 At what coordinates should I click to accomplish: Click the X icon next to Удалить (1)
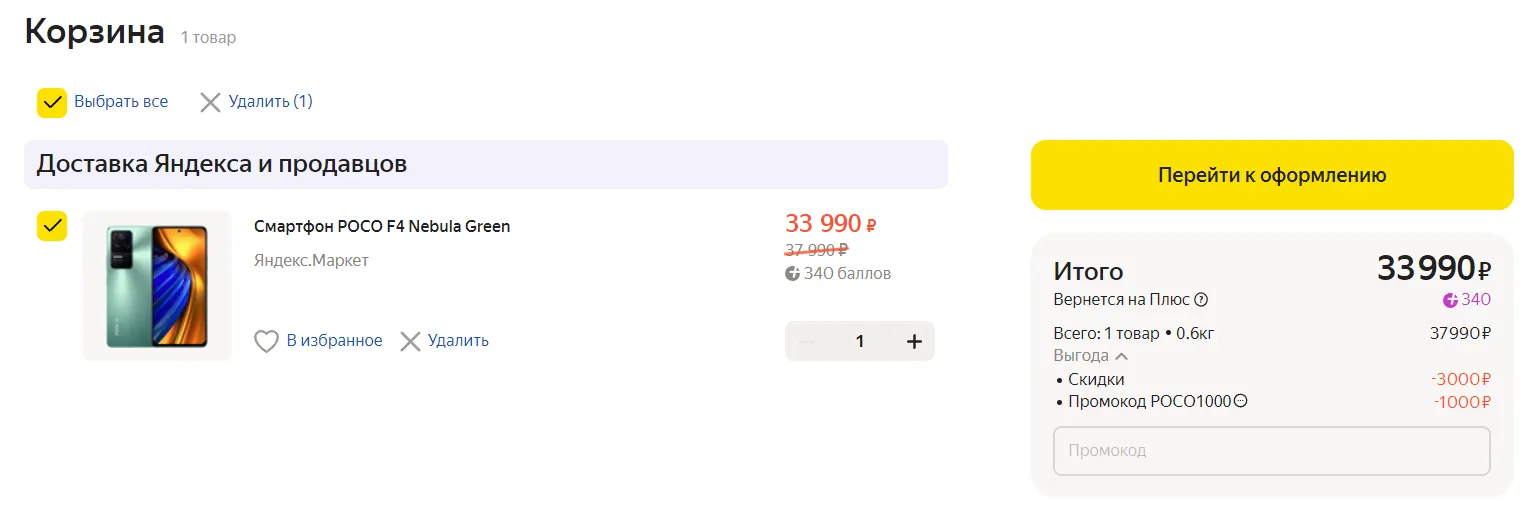[210, 102]
